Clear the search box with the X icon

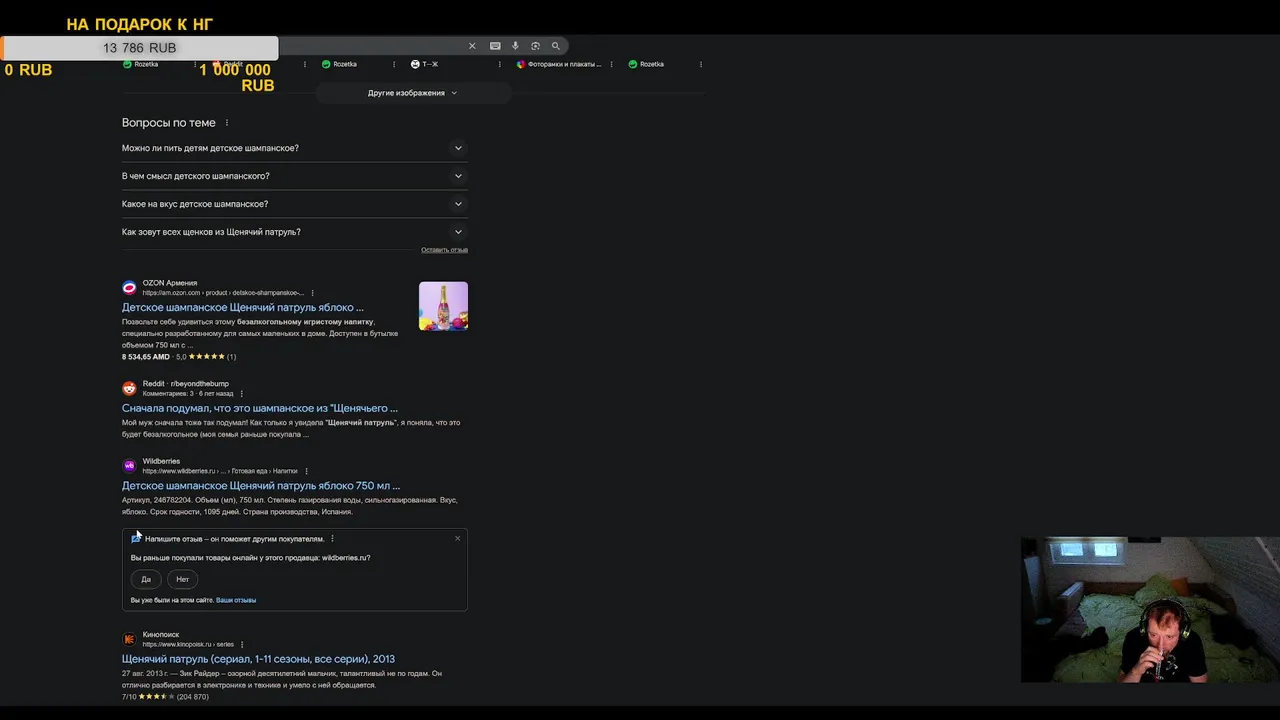tap(472, 46)
